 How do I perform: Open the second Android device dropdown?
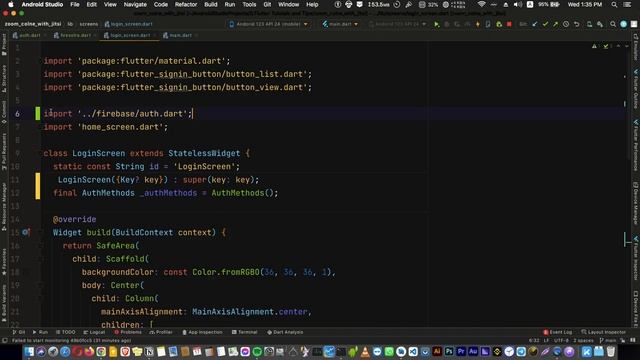pos(397,24)
